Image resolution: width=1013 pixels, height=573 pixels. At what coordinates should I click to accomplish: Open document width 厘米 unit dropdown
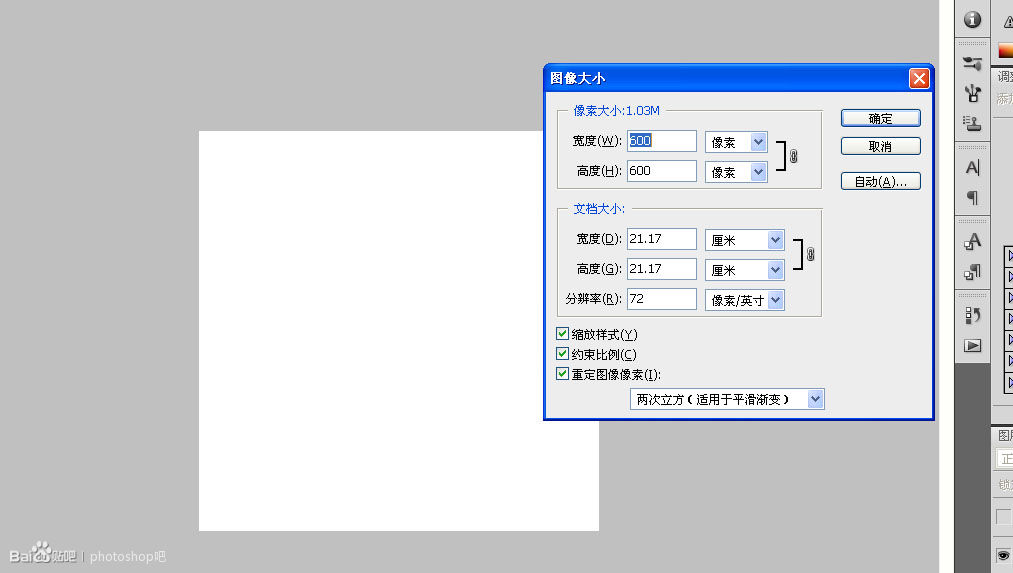coord(744,240)
